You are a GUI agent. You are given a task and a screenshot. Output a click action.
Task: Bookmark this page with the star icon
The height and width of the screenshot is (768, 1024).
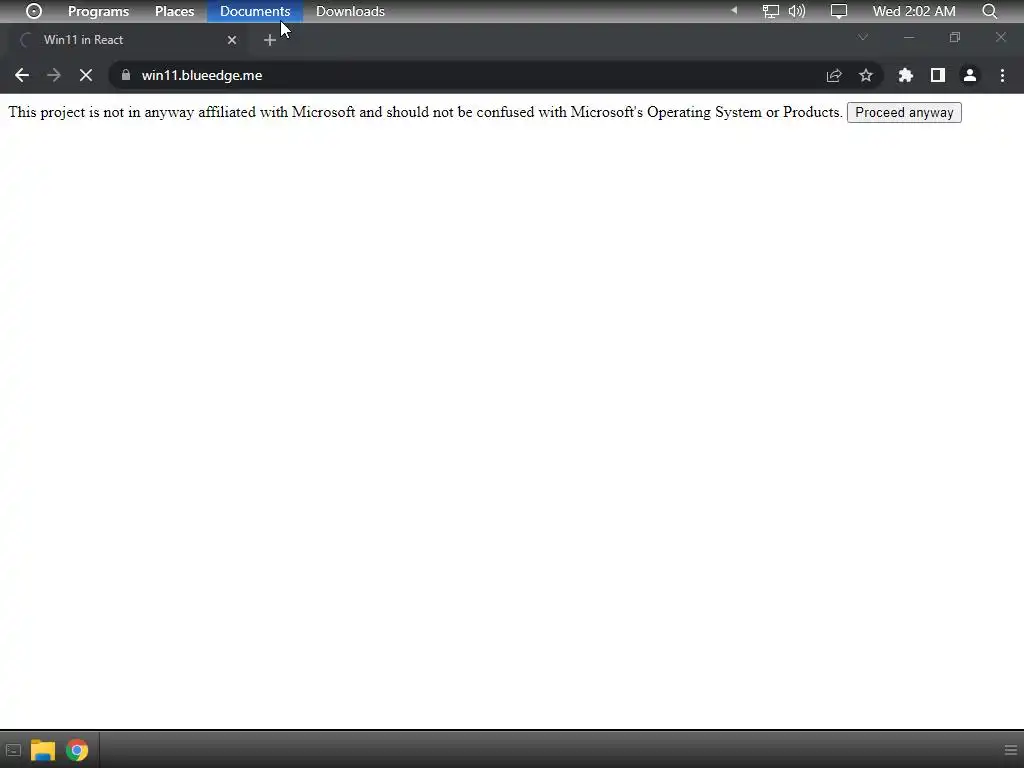pyautogui.click(x=866, y=75)
